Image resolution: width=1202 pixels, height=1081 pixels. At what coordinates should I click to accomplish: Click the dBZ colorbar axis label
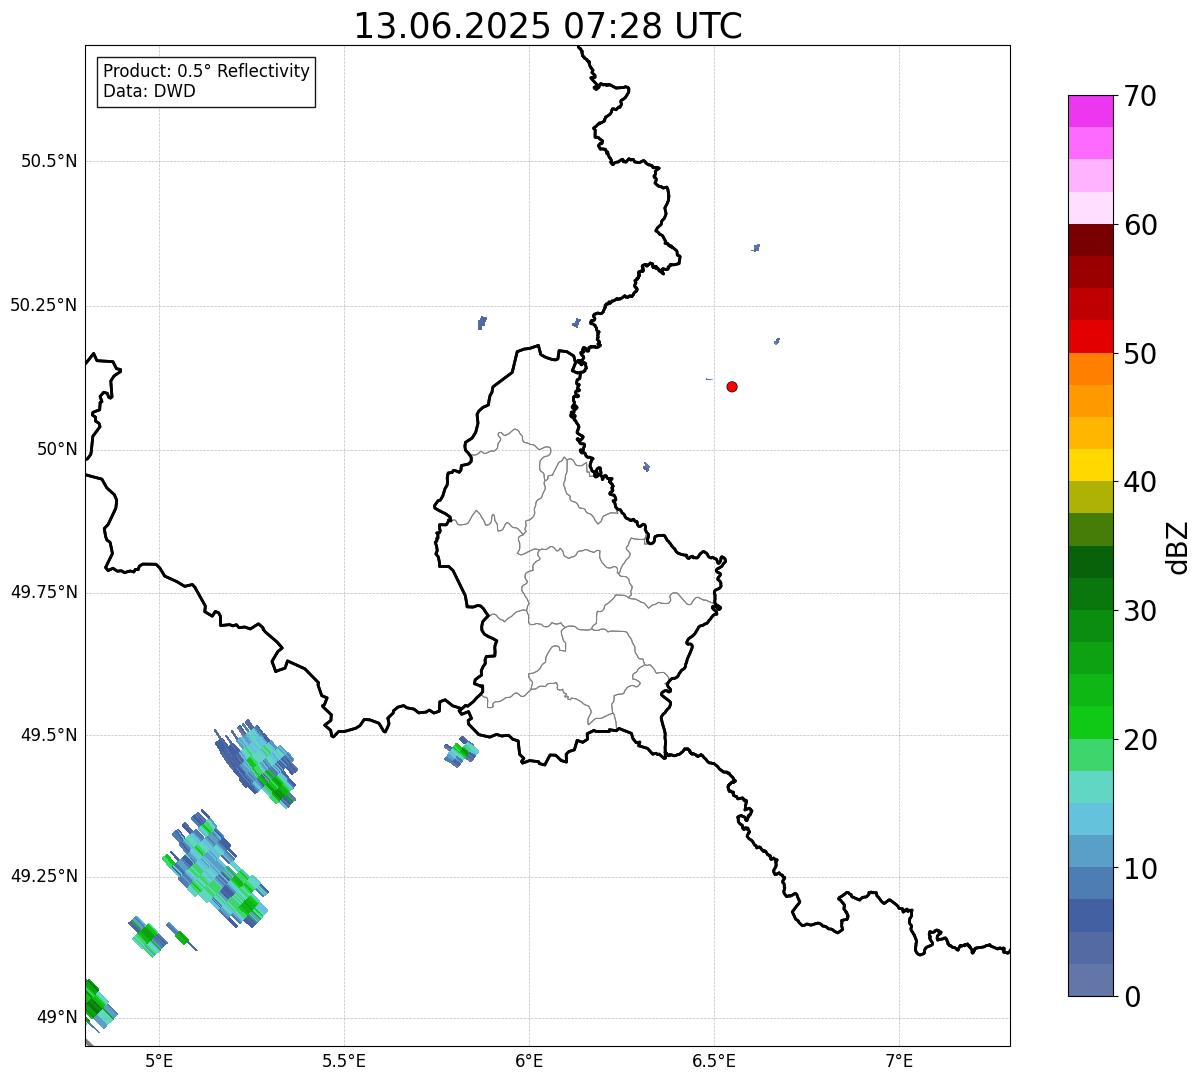click(x=1178, y=547)
